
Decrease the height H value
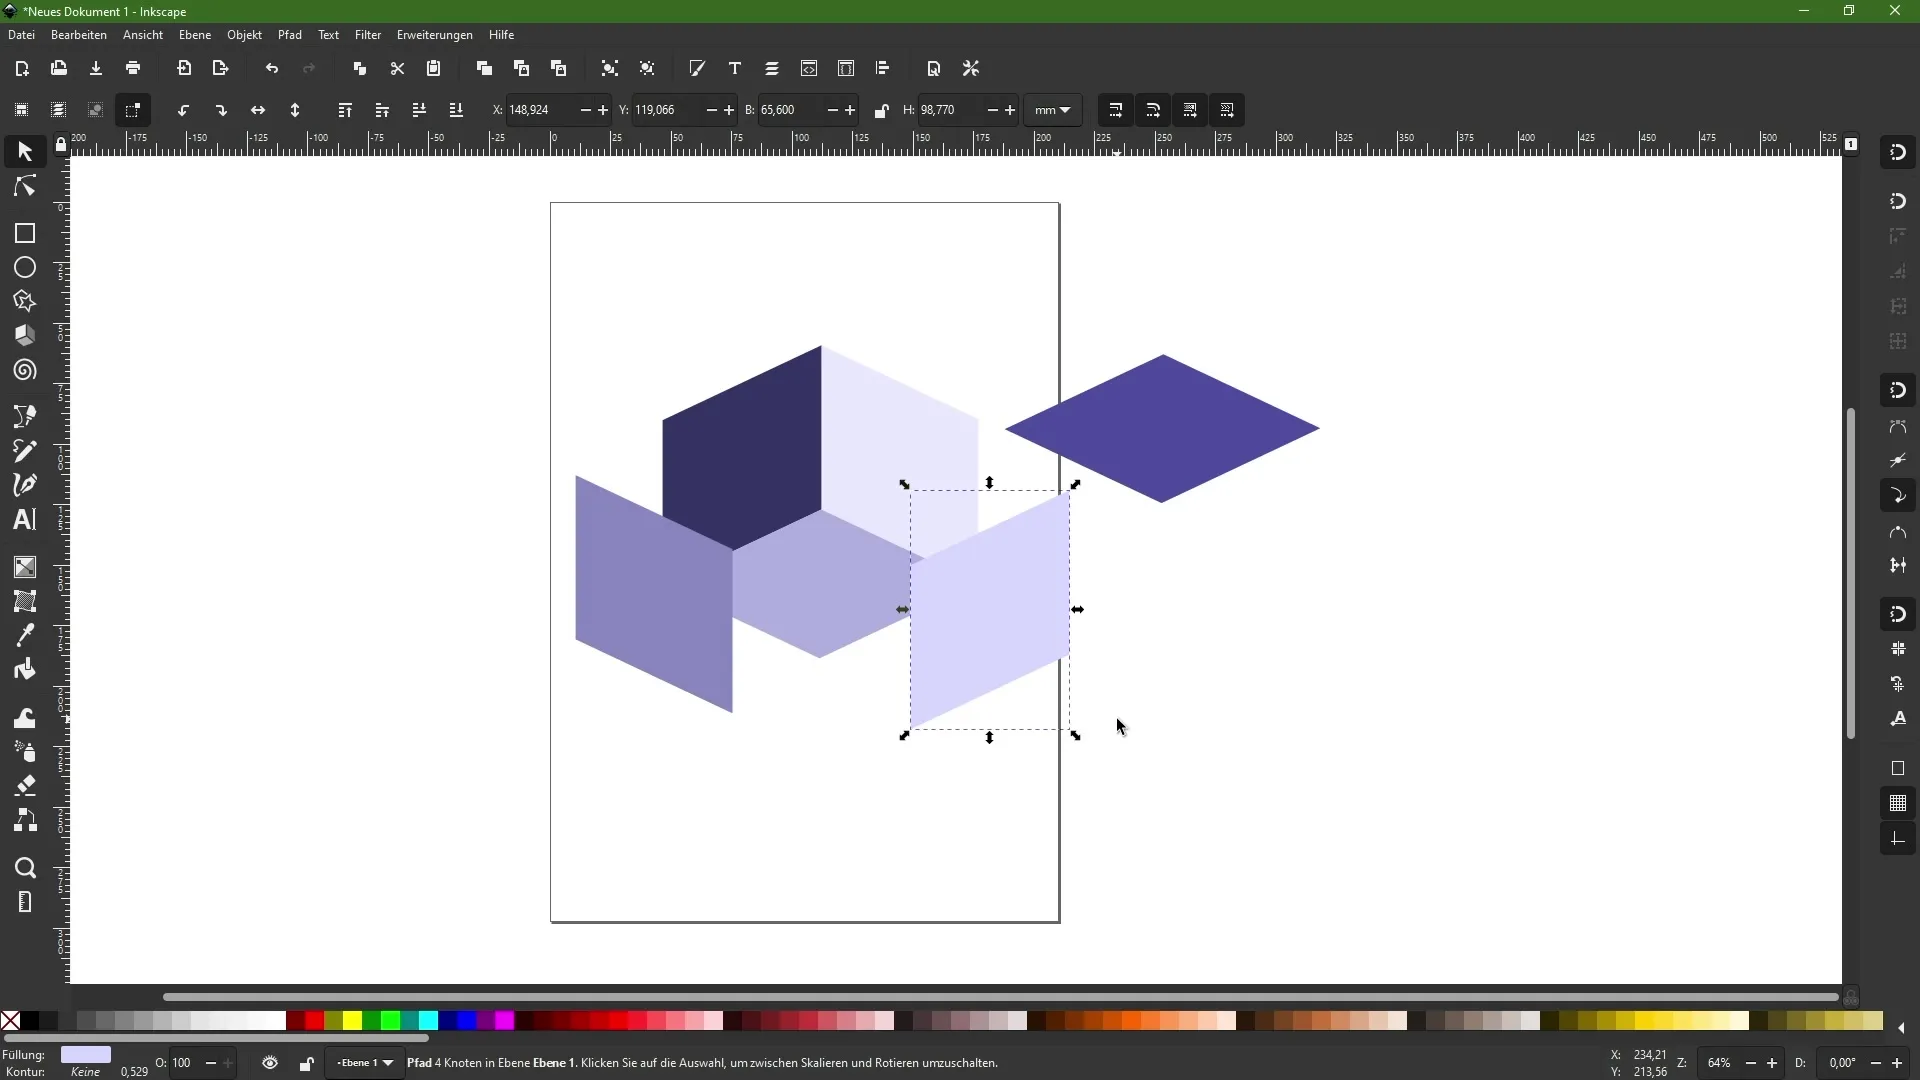[x=992, y=110]
